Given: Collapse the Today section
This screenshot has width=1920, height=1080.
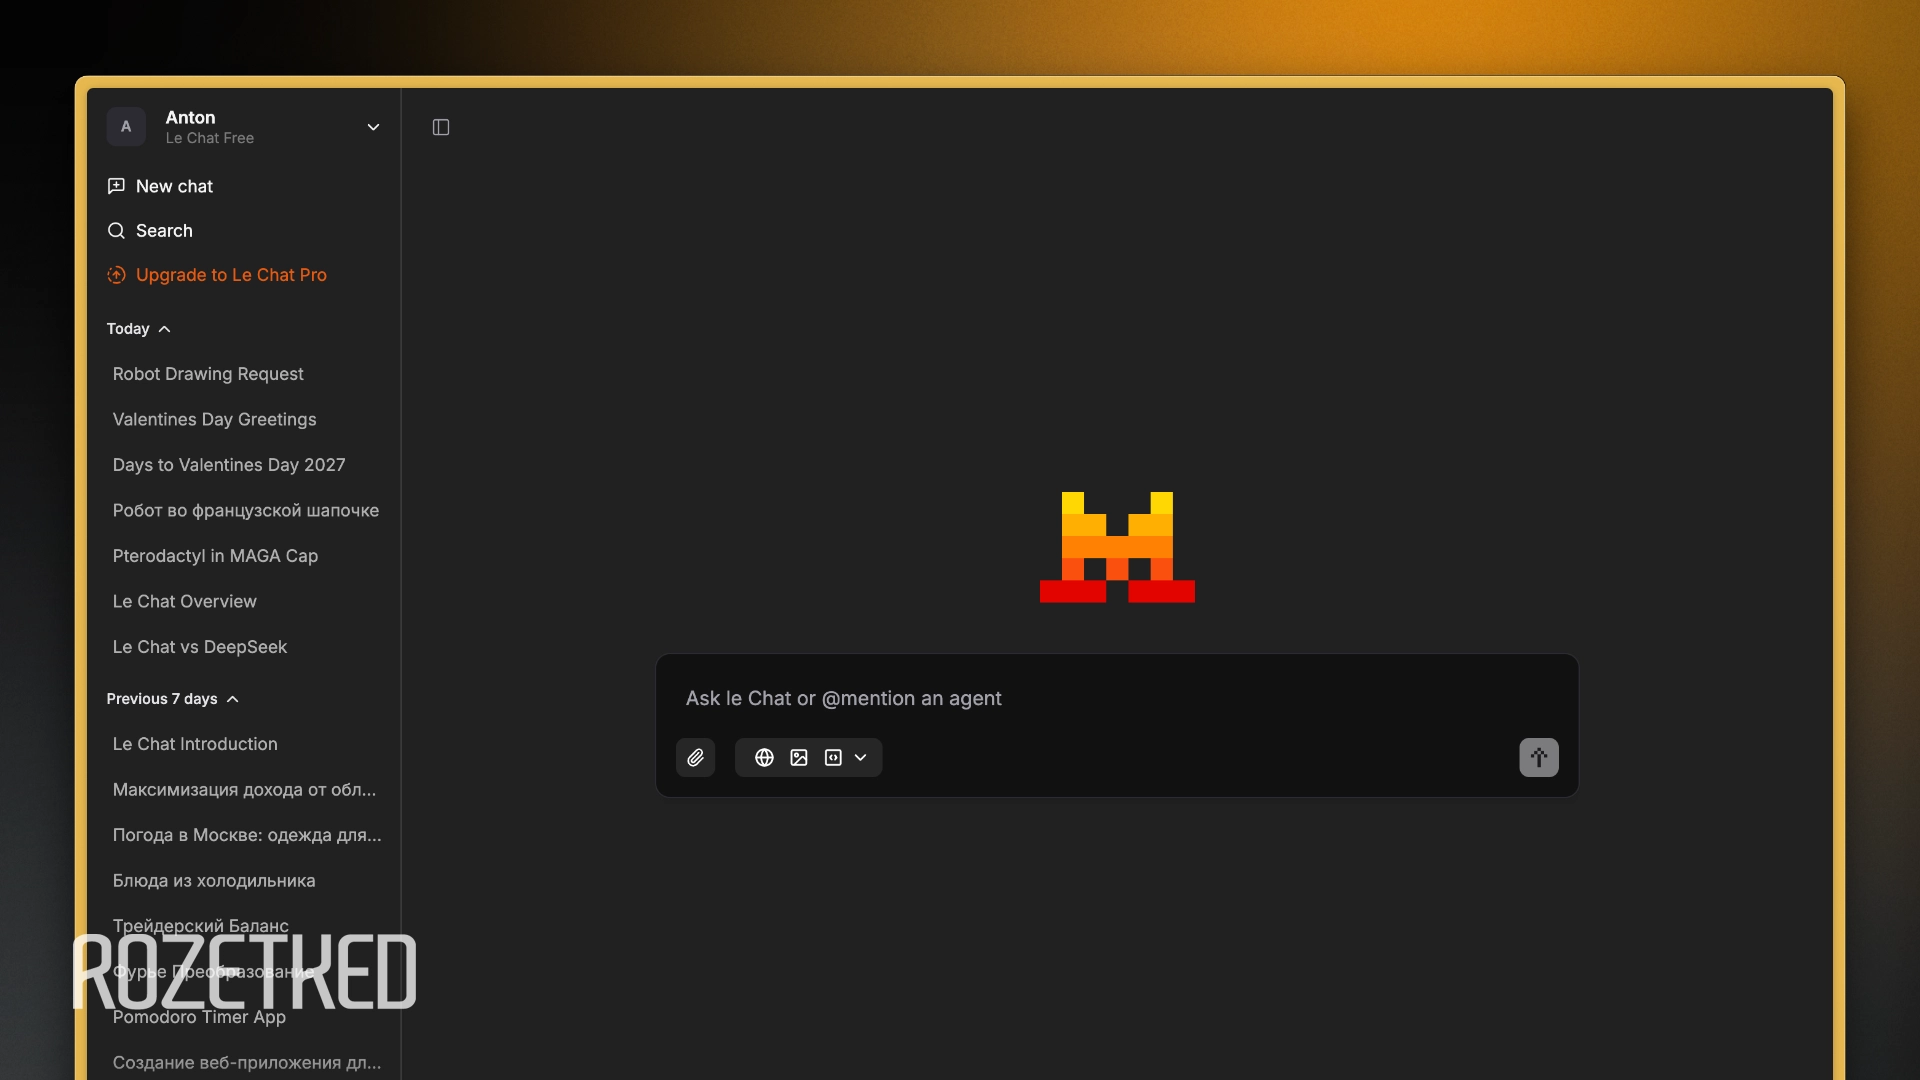Looking at the screenshot, I should coord(139,329).
